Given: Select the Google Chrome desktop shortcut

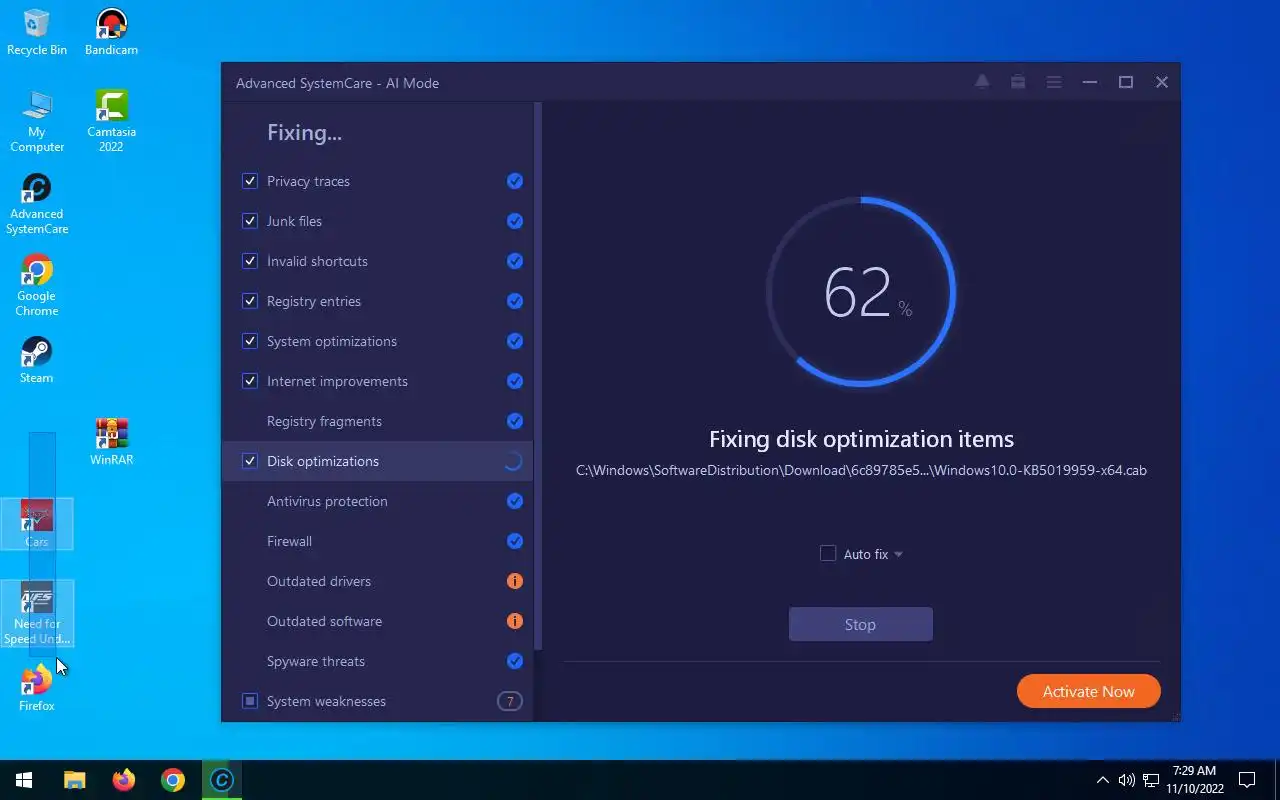Looking at the screenshot, I should (37, 286).
